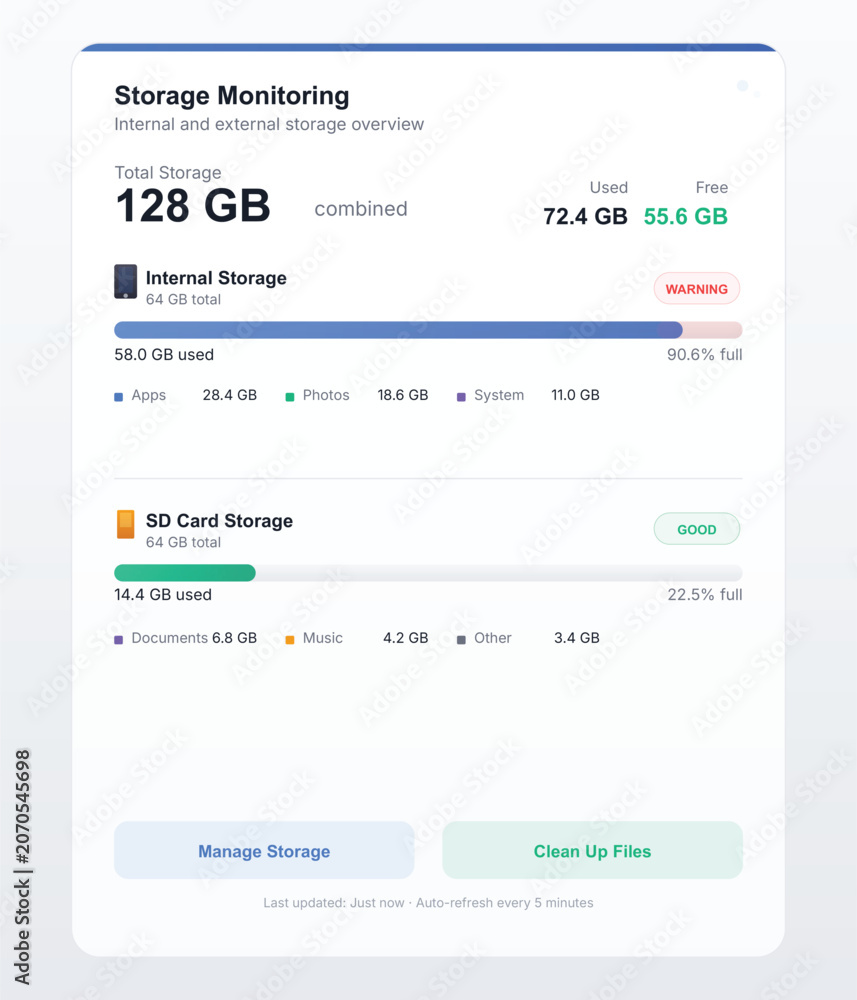Select the purple System legend square
The height and width of the screenshot is (1000, 857).
click(461, 397)
